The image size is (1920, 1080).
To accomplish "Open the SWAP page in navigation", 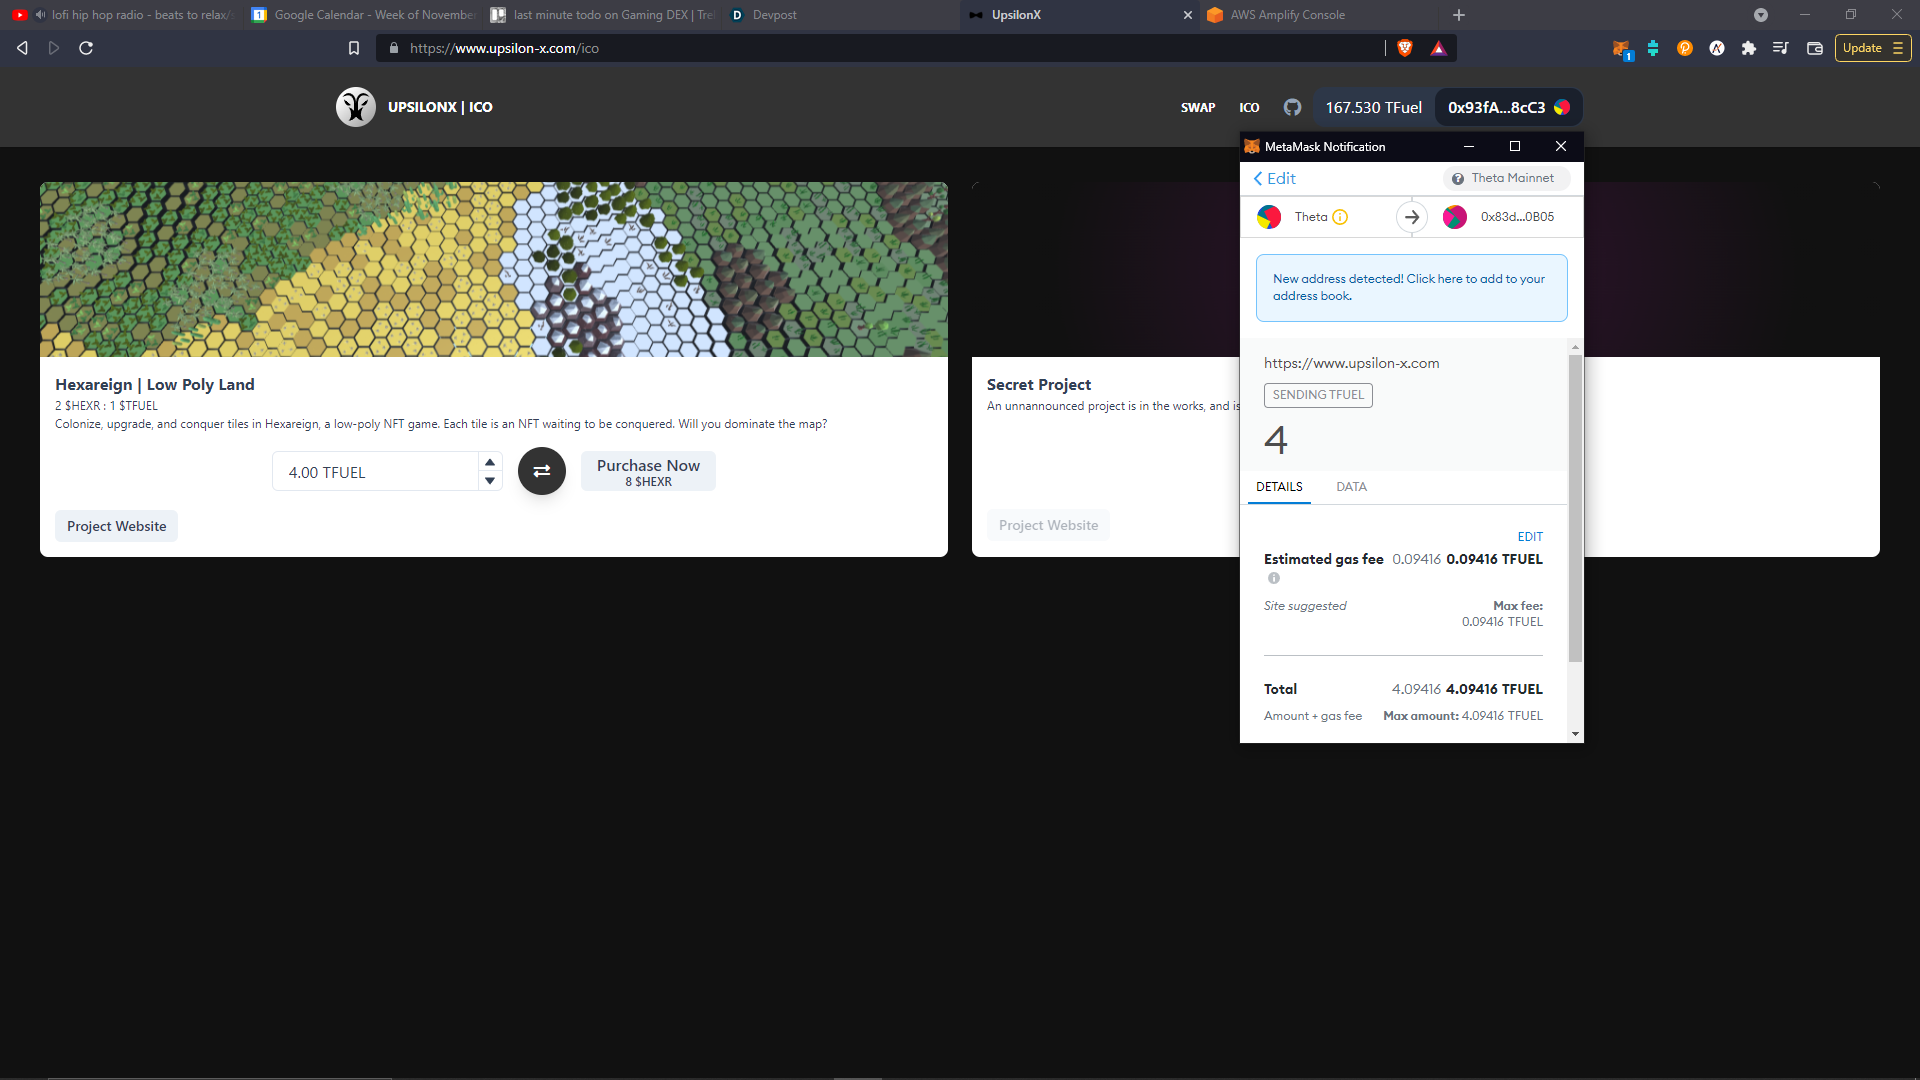I will [1197, 107].
